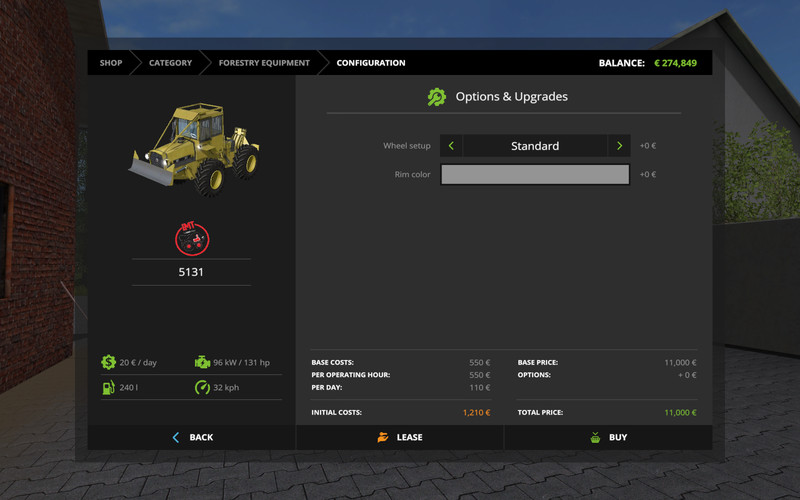Click the daily upkeep cost money icon
Screen dimensions: 800x500
click(108, 362)
